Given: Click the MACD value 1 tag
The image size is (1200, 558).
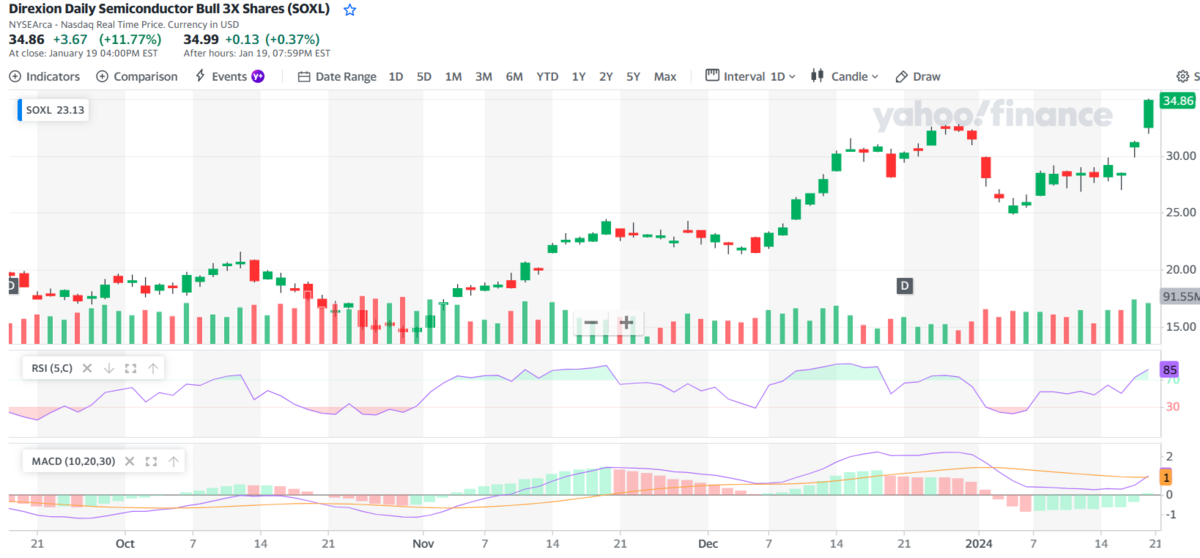Looking at the screenshot, I should (1167, 478).
